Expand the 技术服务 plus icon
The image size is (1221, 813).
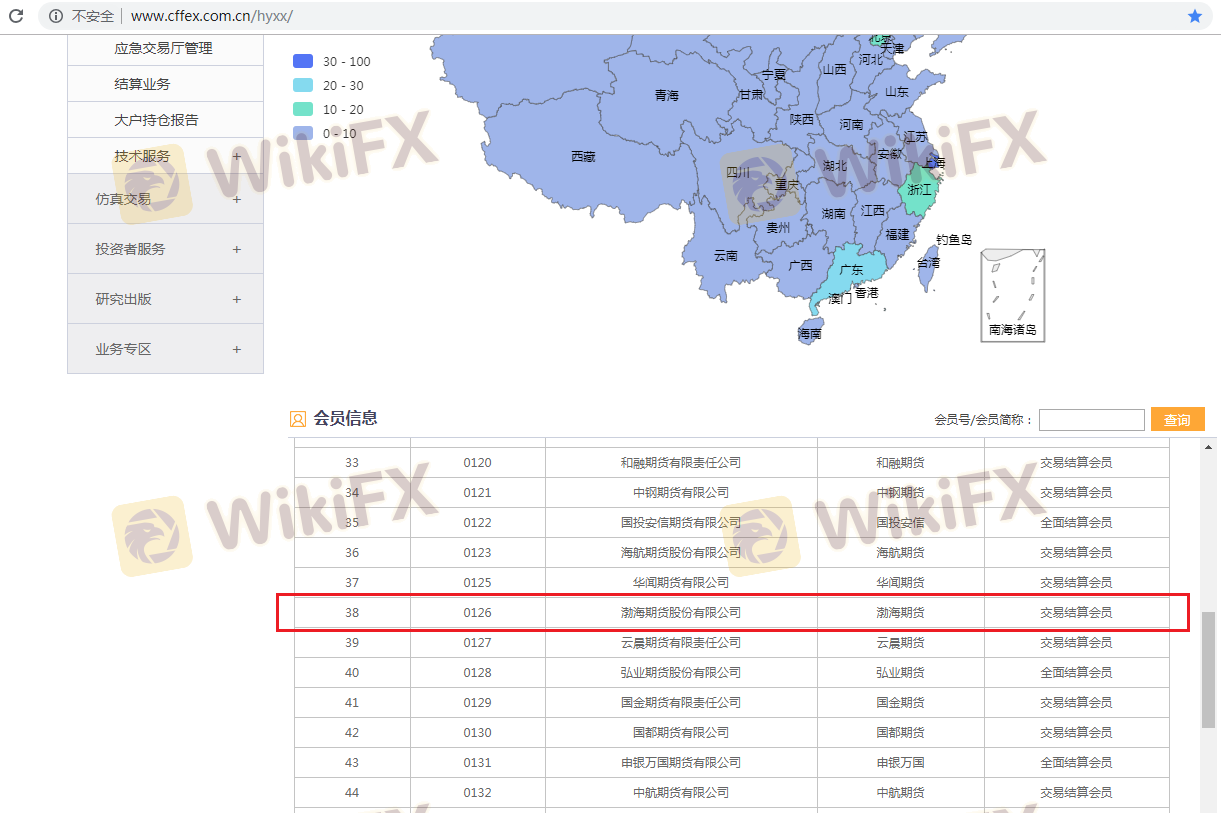click(237, 156)
